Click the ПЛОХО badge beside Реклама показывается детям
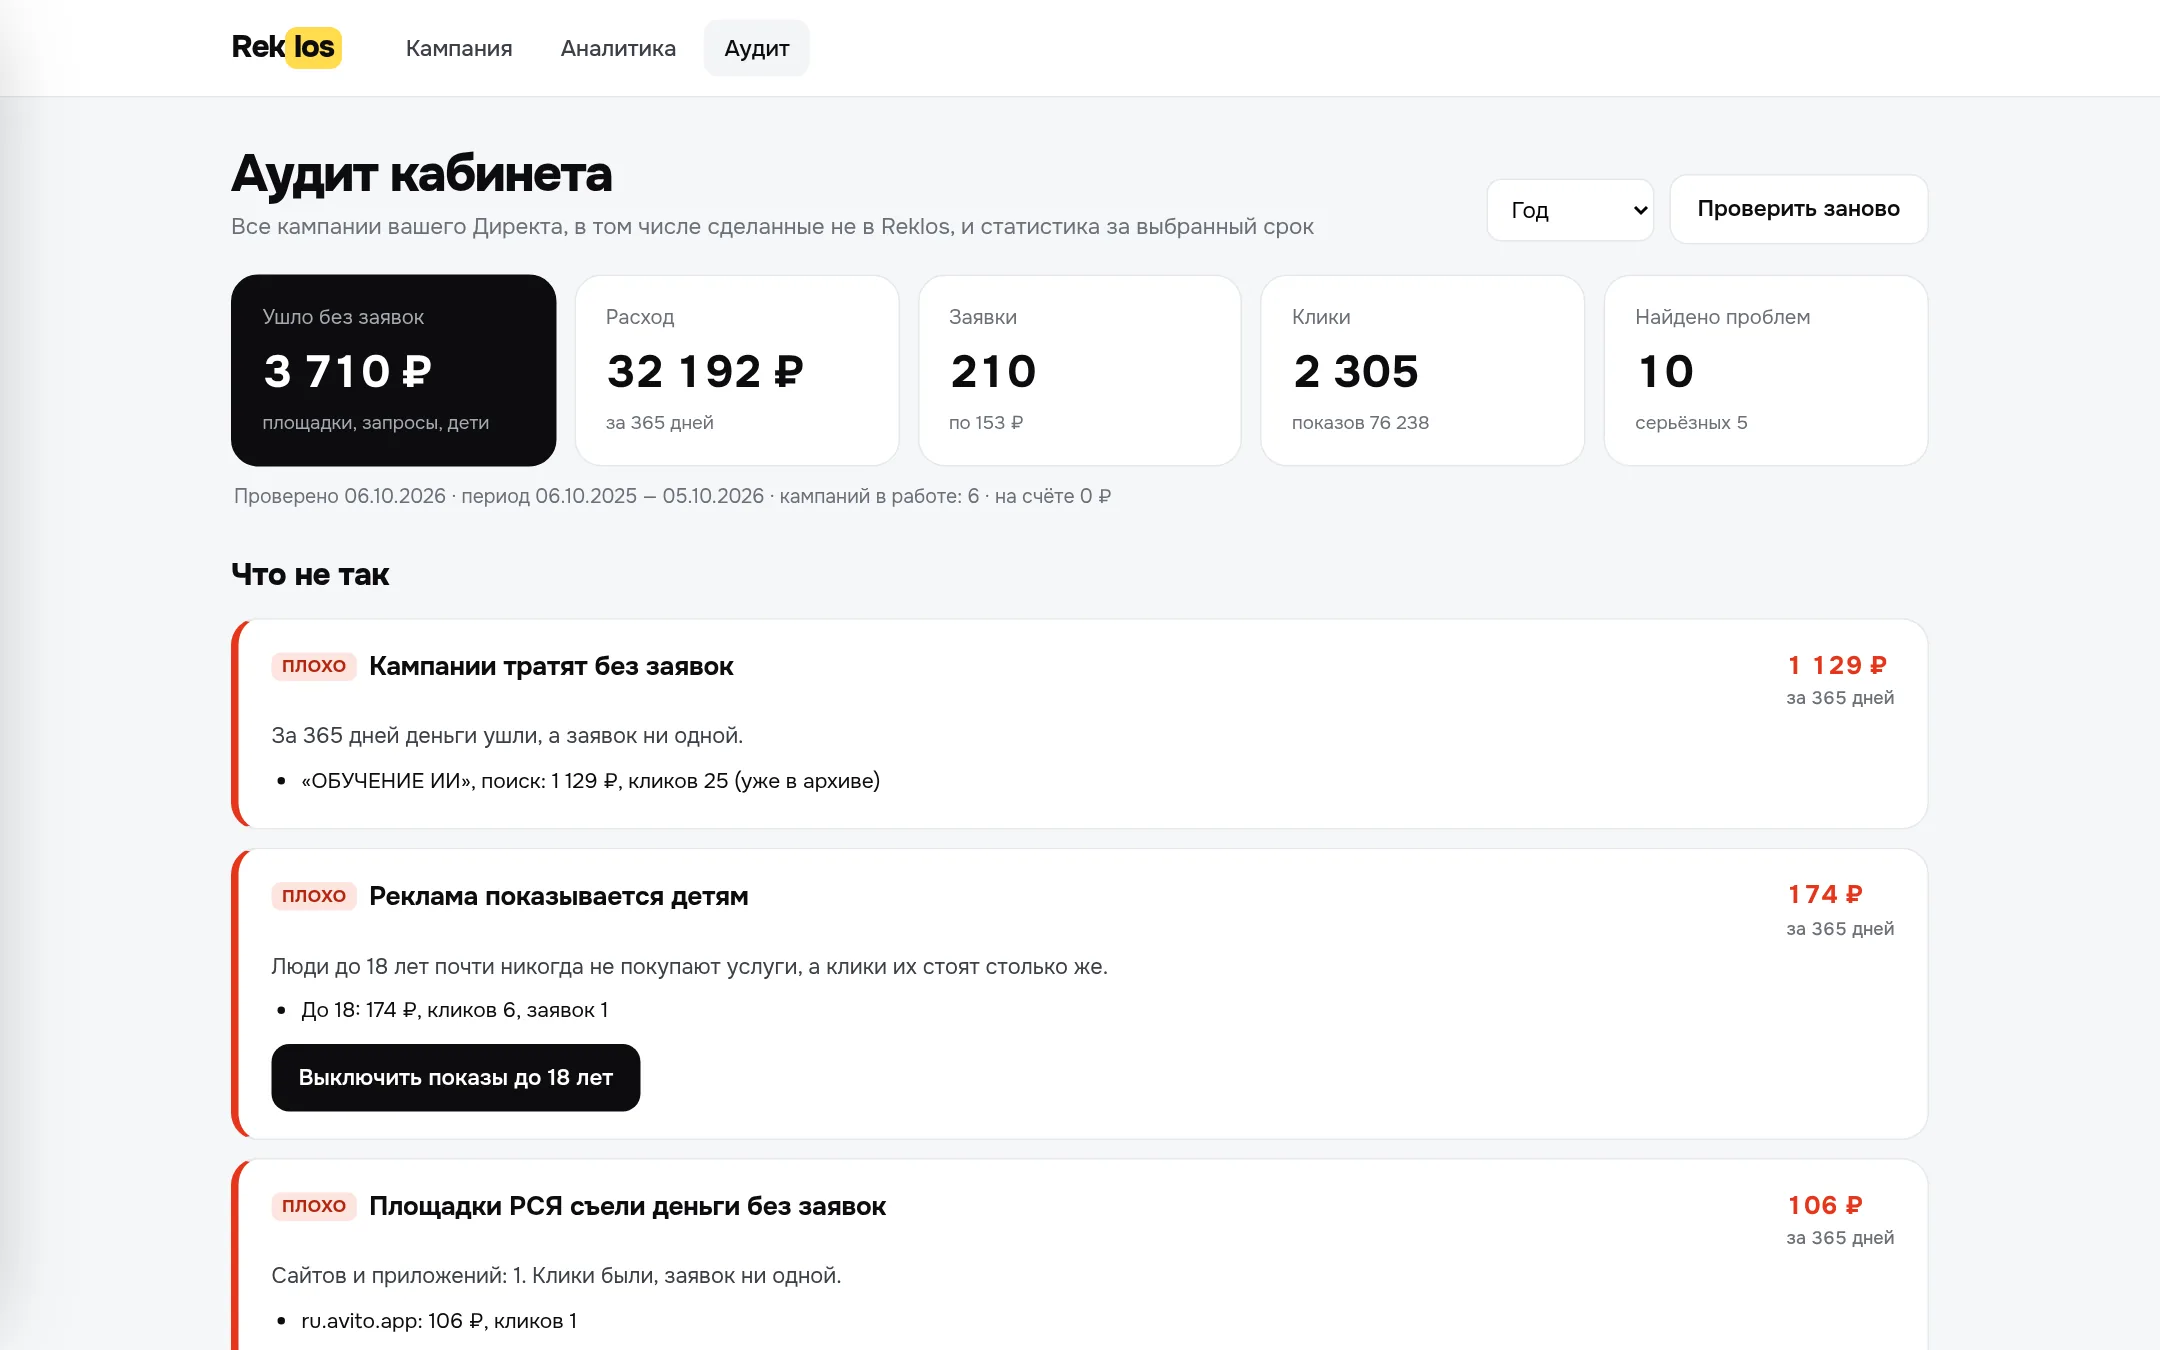 (314, 896)
